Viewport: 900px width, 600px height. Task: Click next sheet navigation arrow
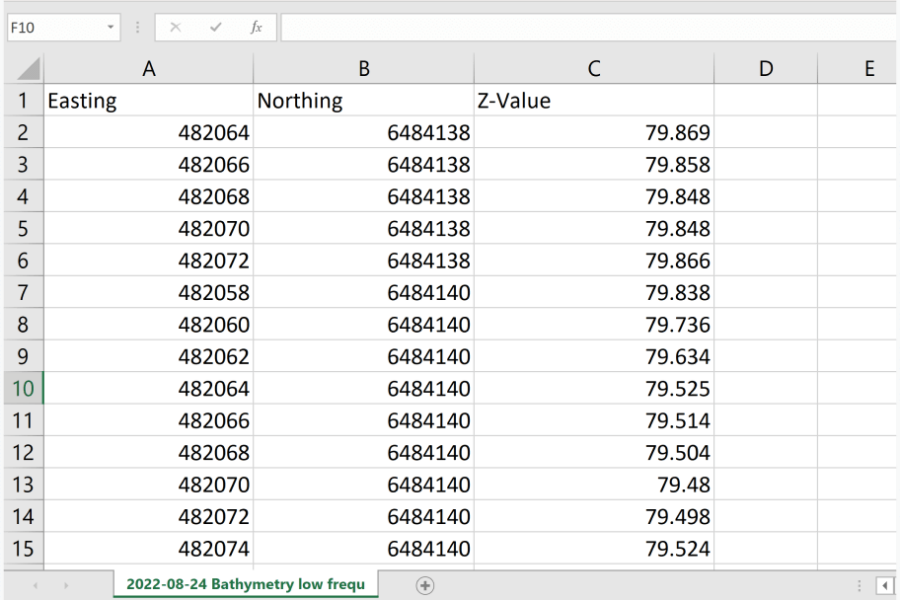click(67, 585)
